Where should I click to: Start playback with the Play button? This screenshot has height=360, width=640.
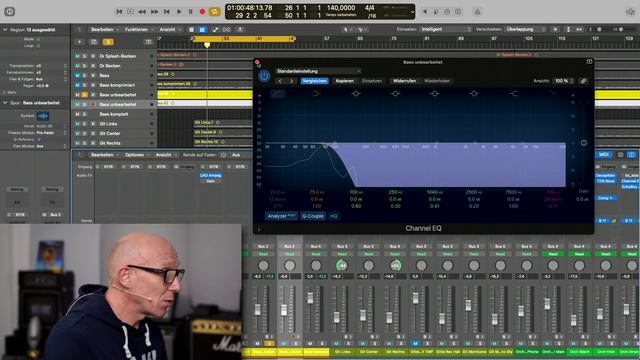coord(179,12)
